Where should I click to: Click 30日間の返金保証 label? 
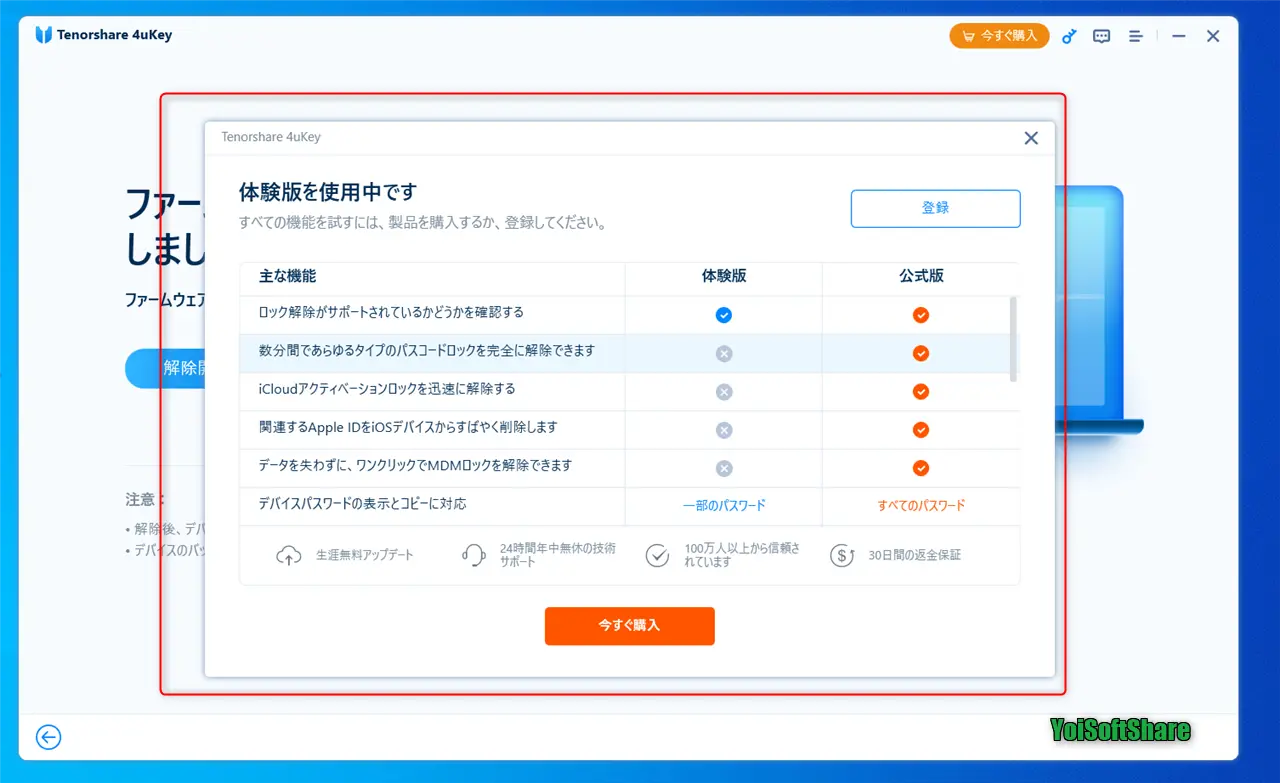coord(915,556)
